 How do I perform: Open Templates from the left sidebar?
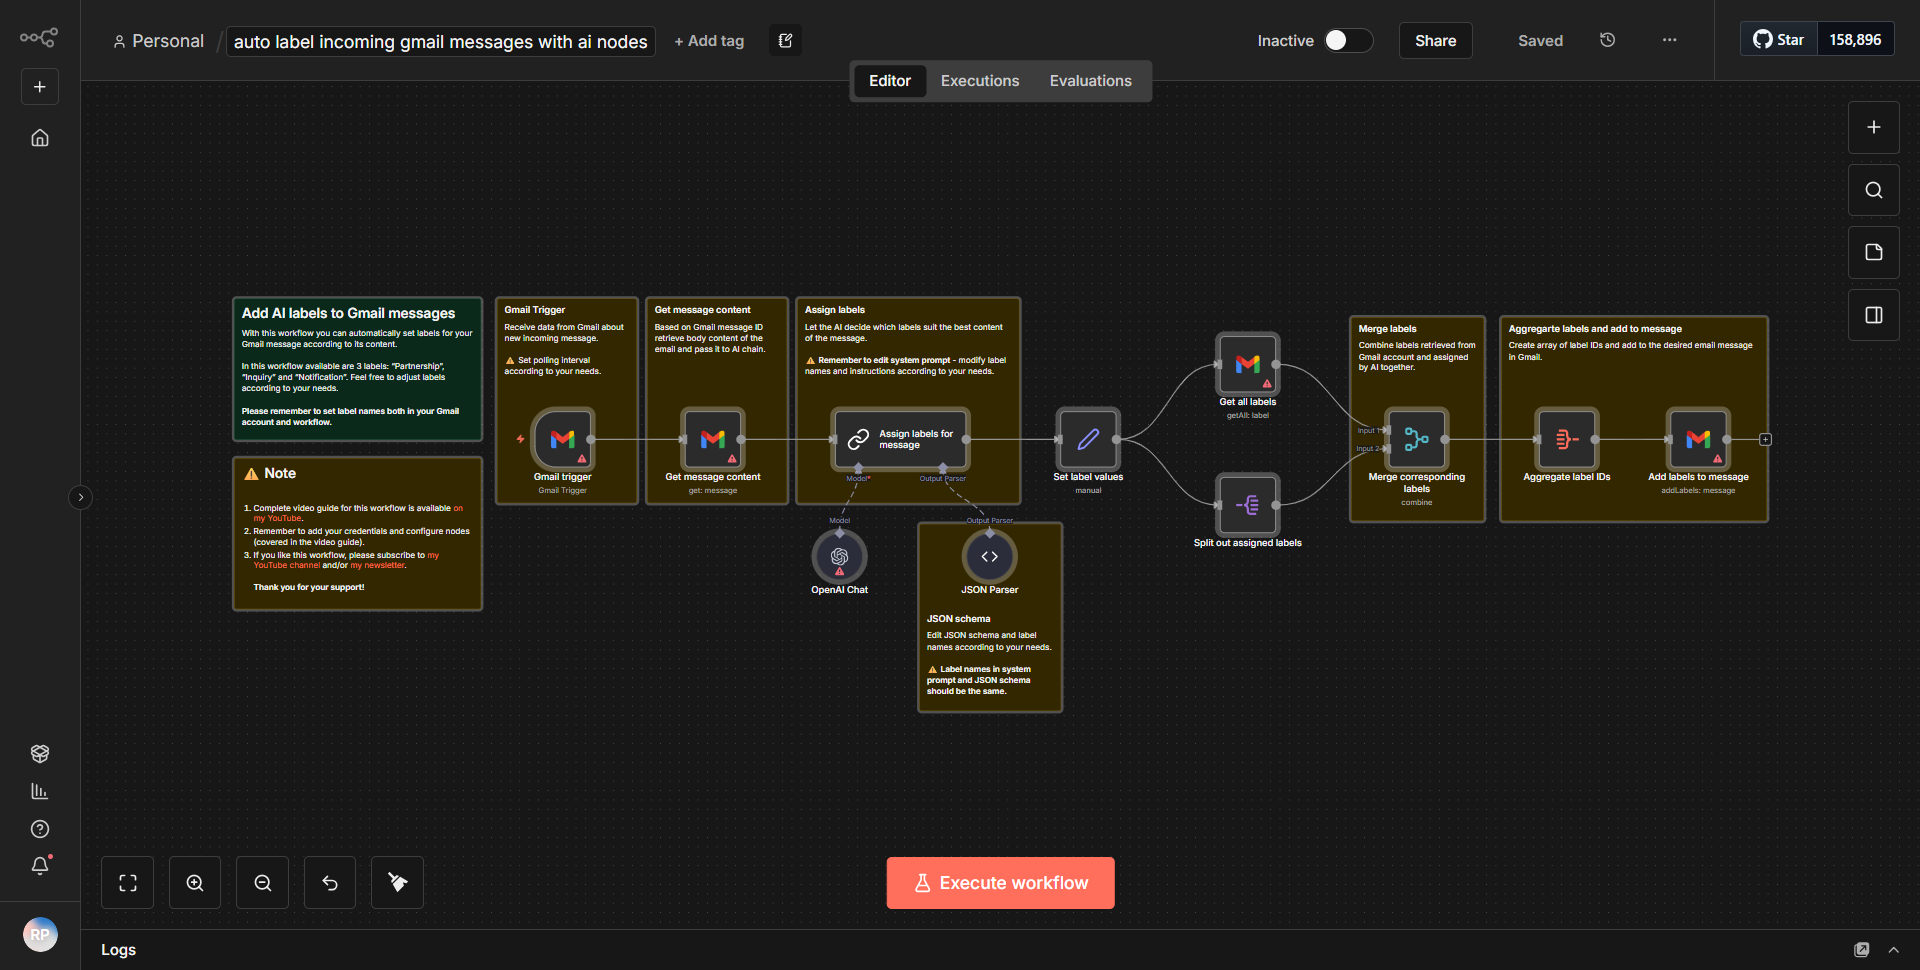(x=39, y=753)
